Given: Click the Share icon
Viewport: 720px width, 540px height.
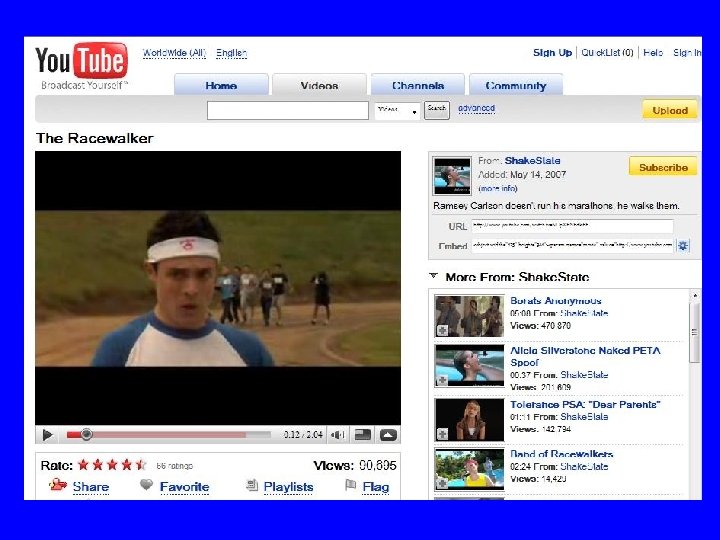Looking at the screenshot, I should 58,485.
